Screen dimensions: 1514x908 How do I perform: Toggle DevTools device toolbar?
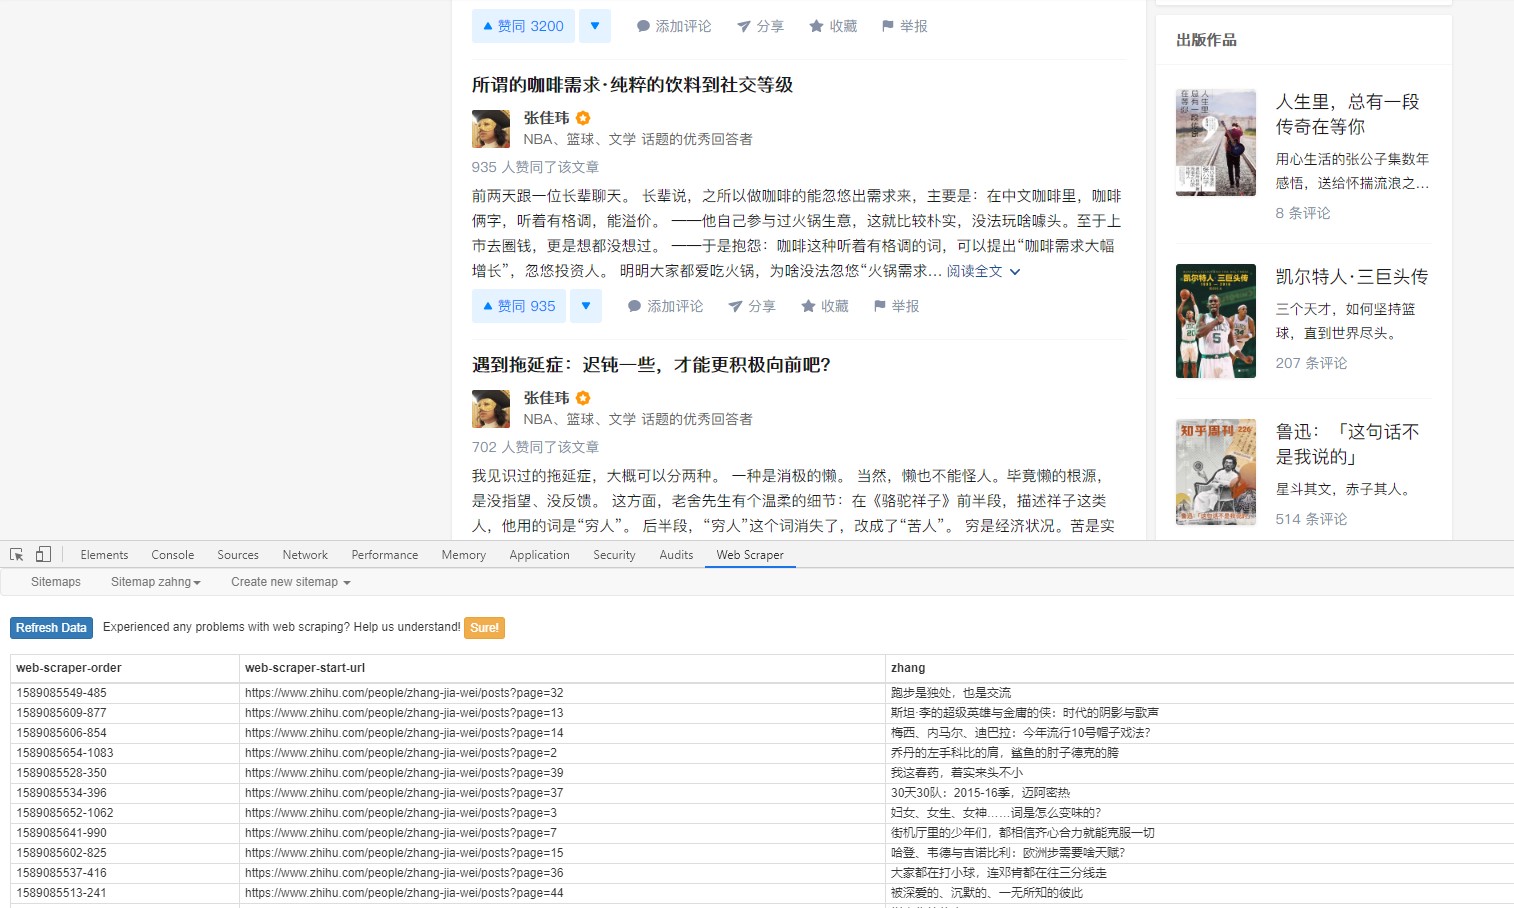coord(43,554)
